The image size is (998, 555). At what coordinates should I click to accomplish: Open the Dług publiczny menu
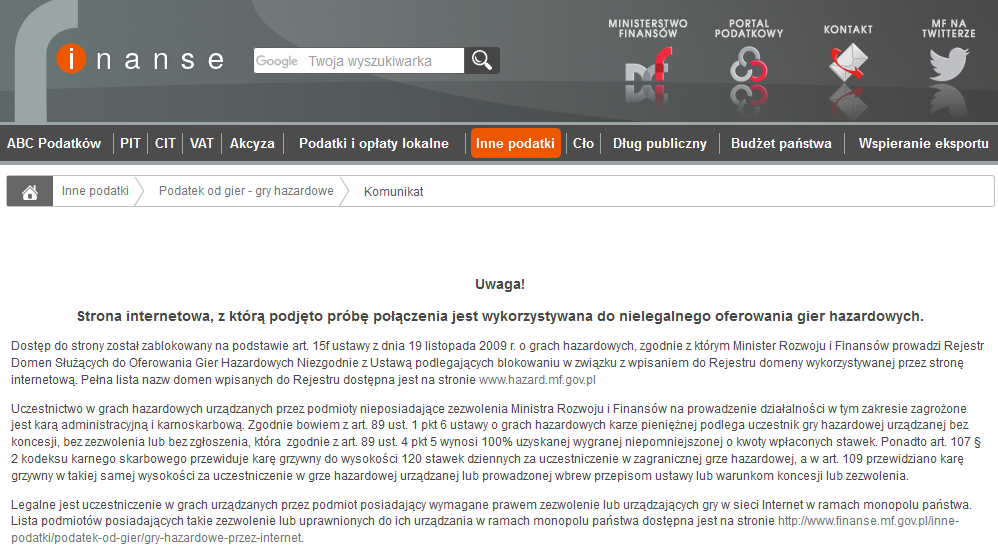point(659,143)
